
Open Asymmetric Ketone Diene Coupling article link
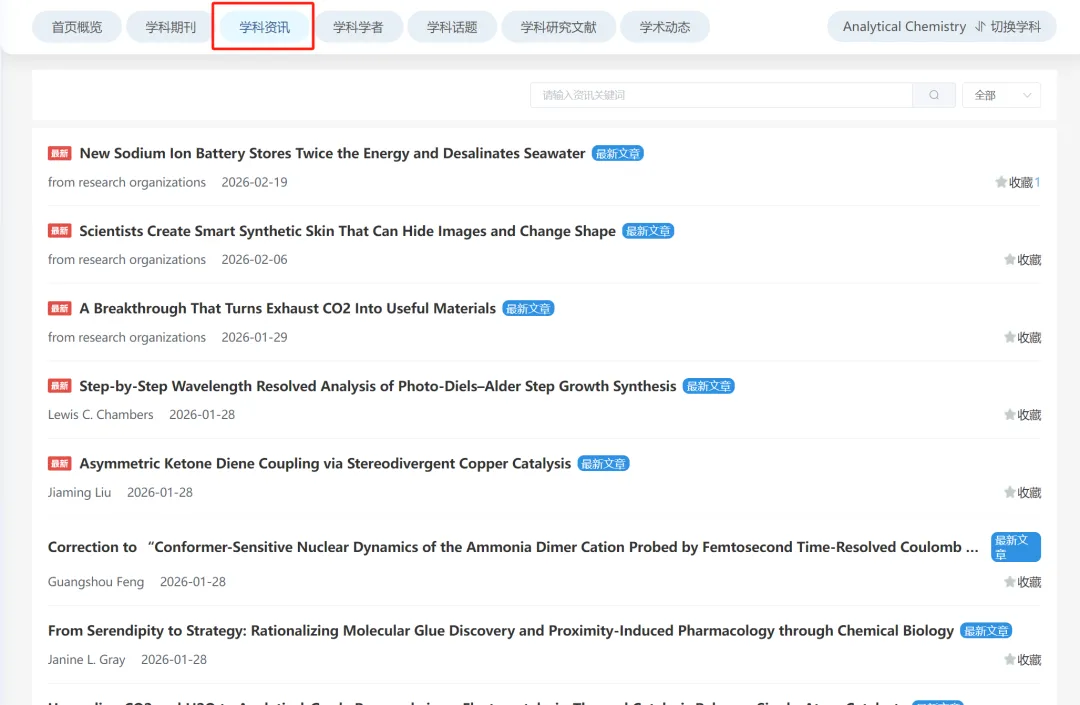pos(325,464)
